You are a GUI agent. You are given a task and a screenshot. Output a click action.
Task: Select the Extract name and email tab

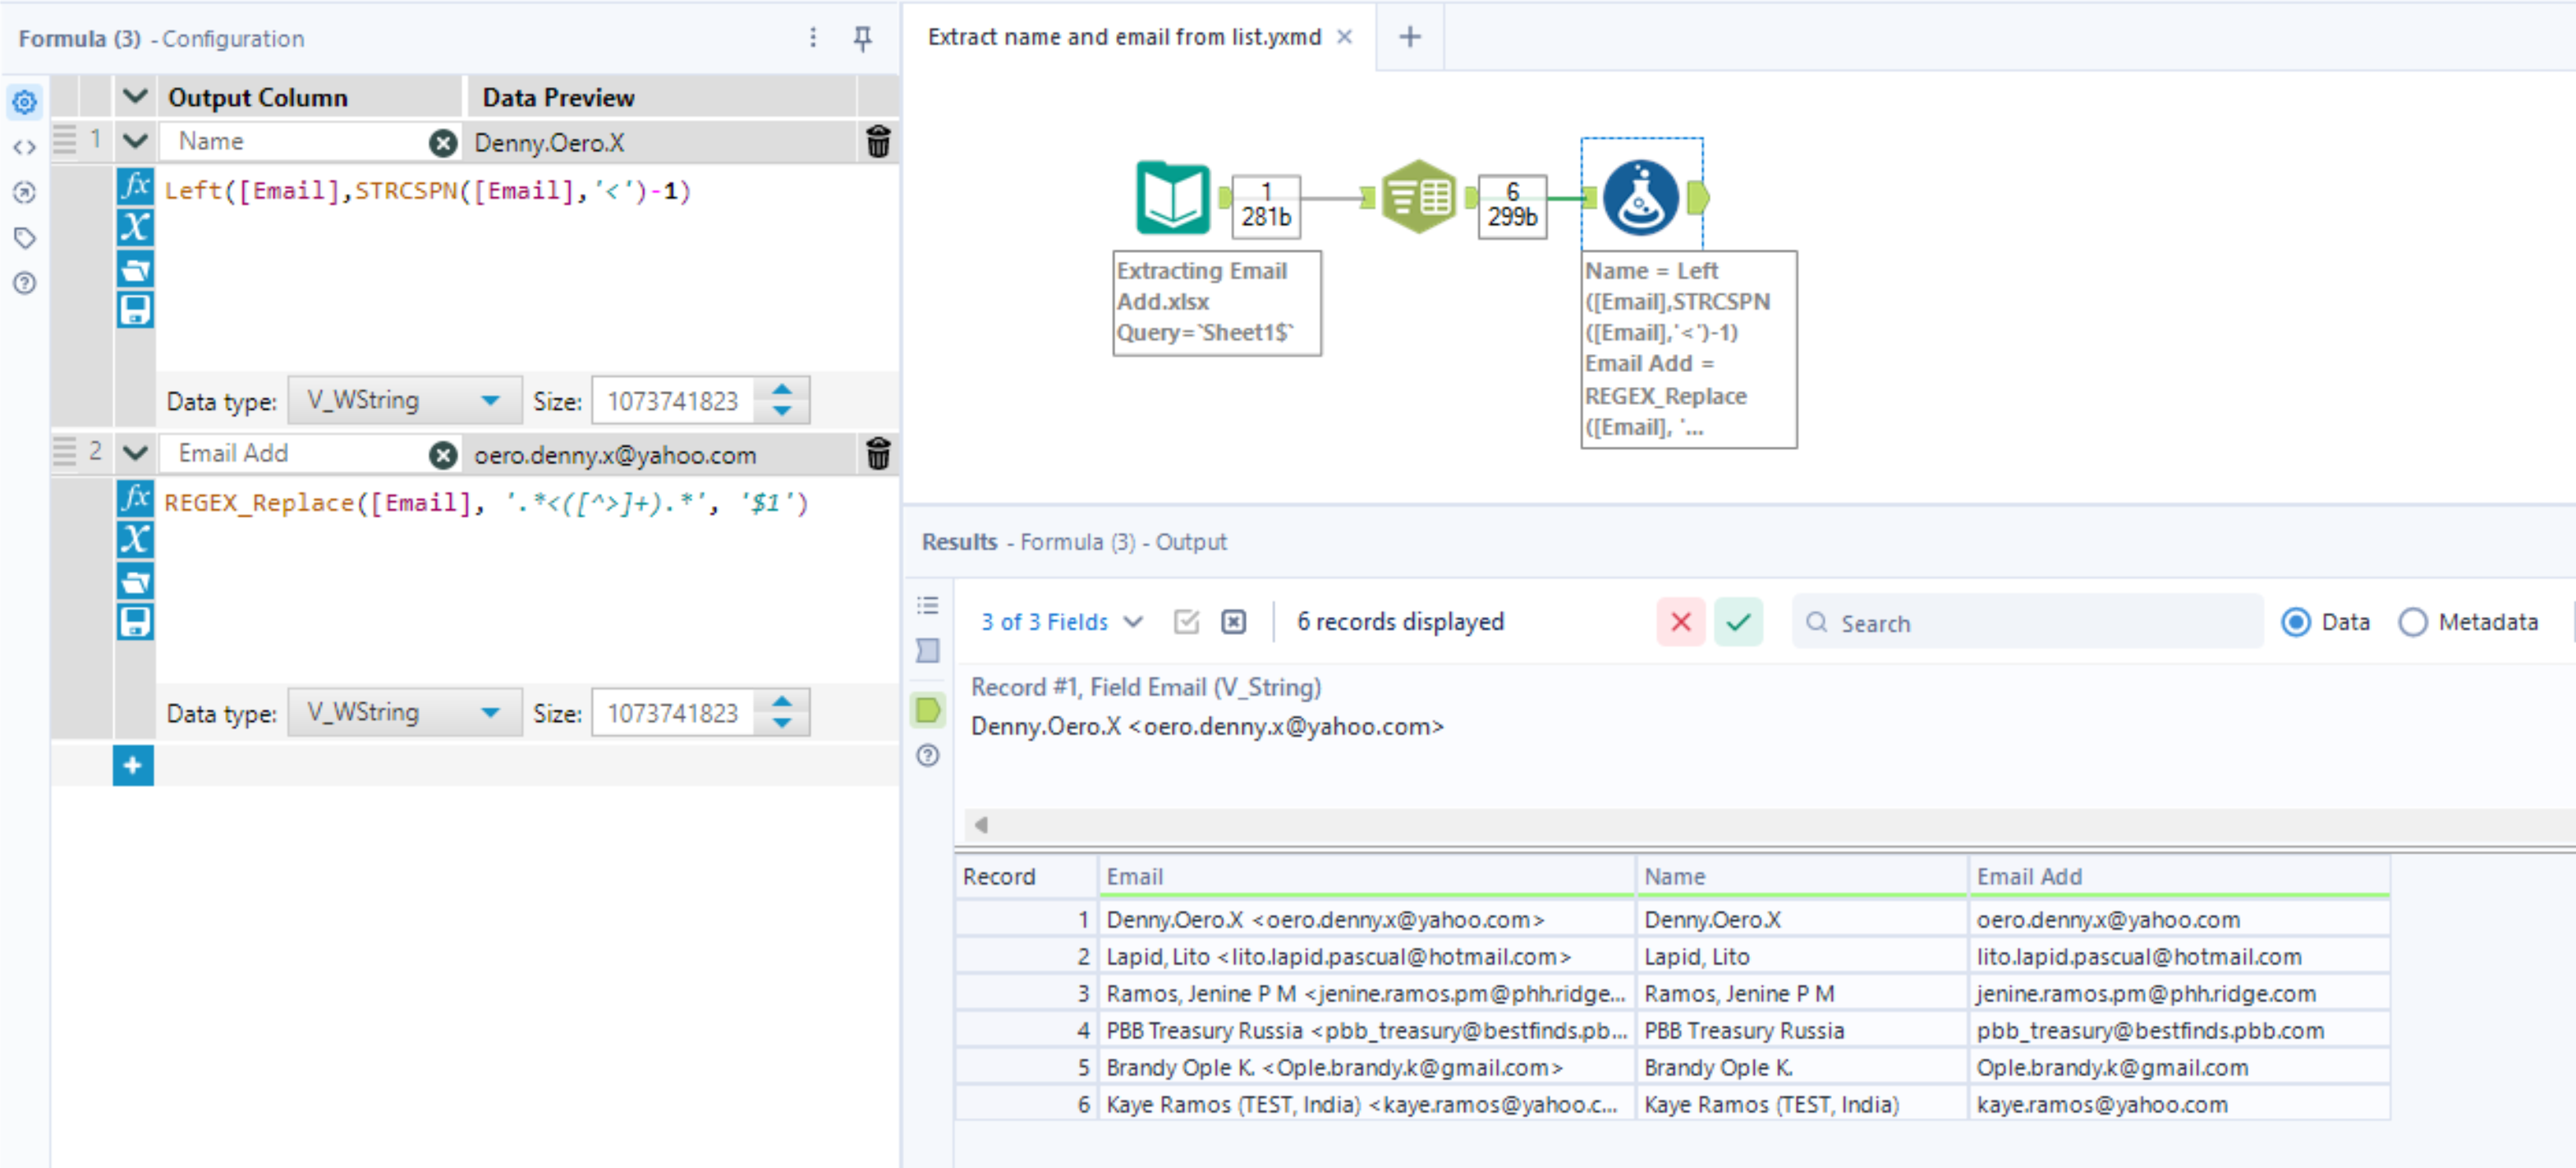pos(1120,36)
